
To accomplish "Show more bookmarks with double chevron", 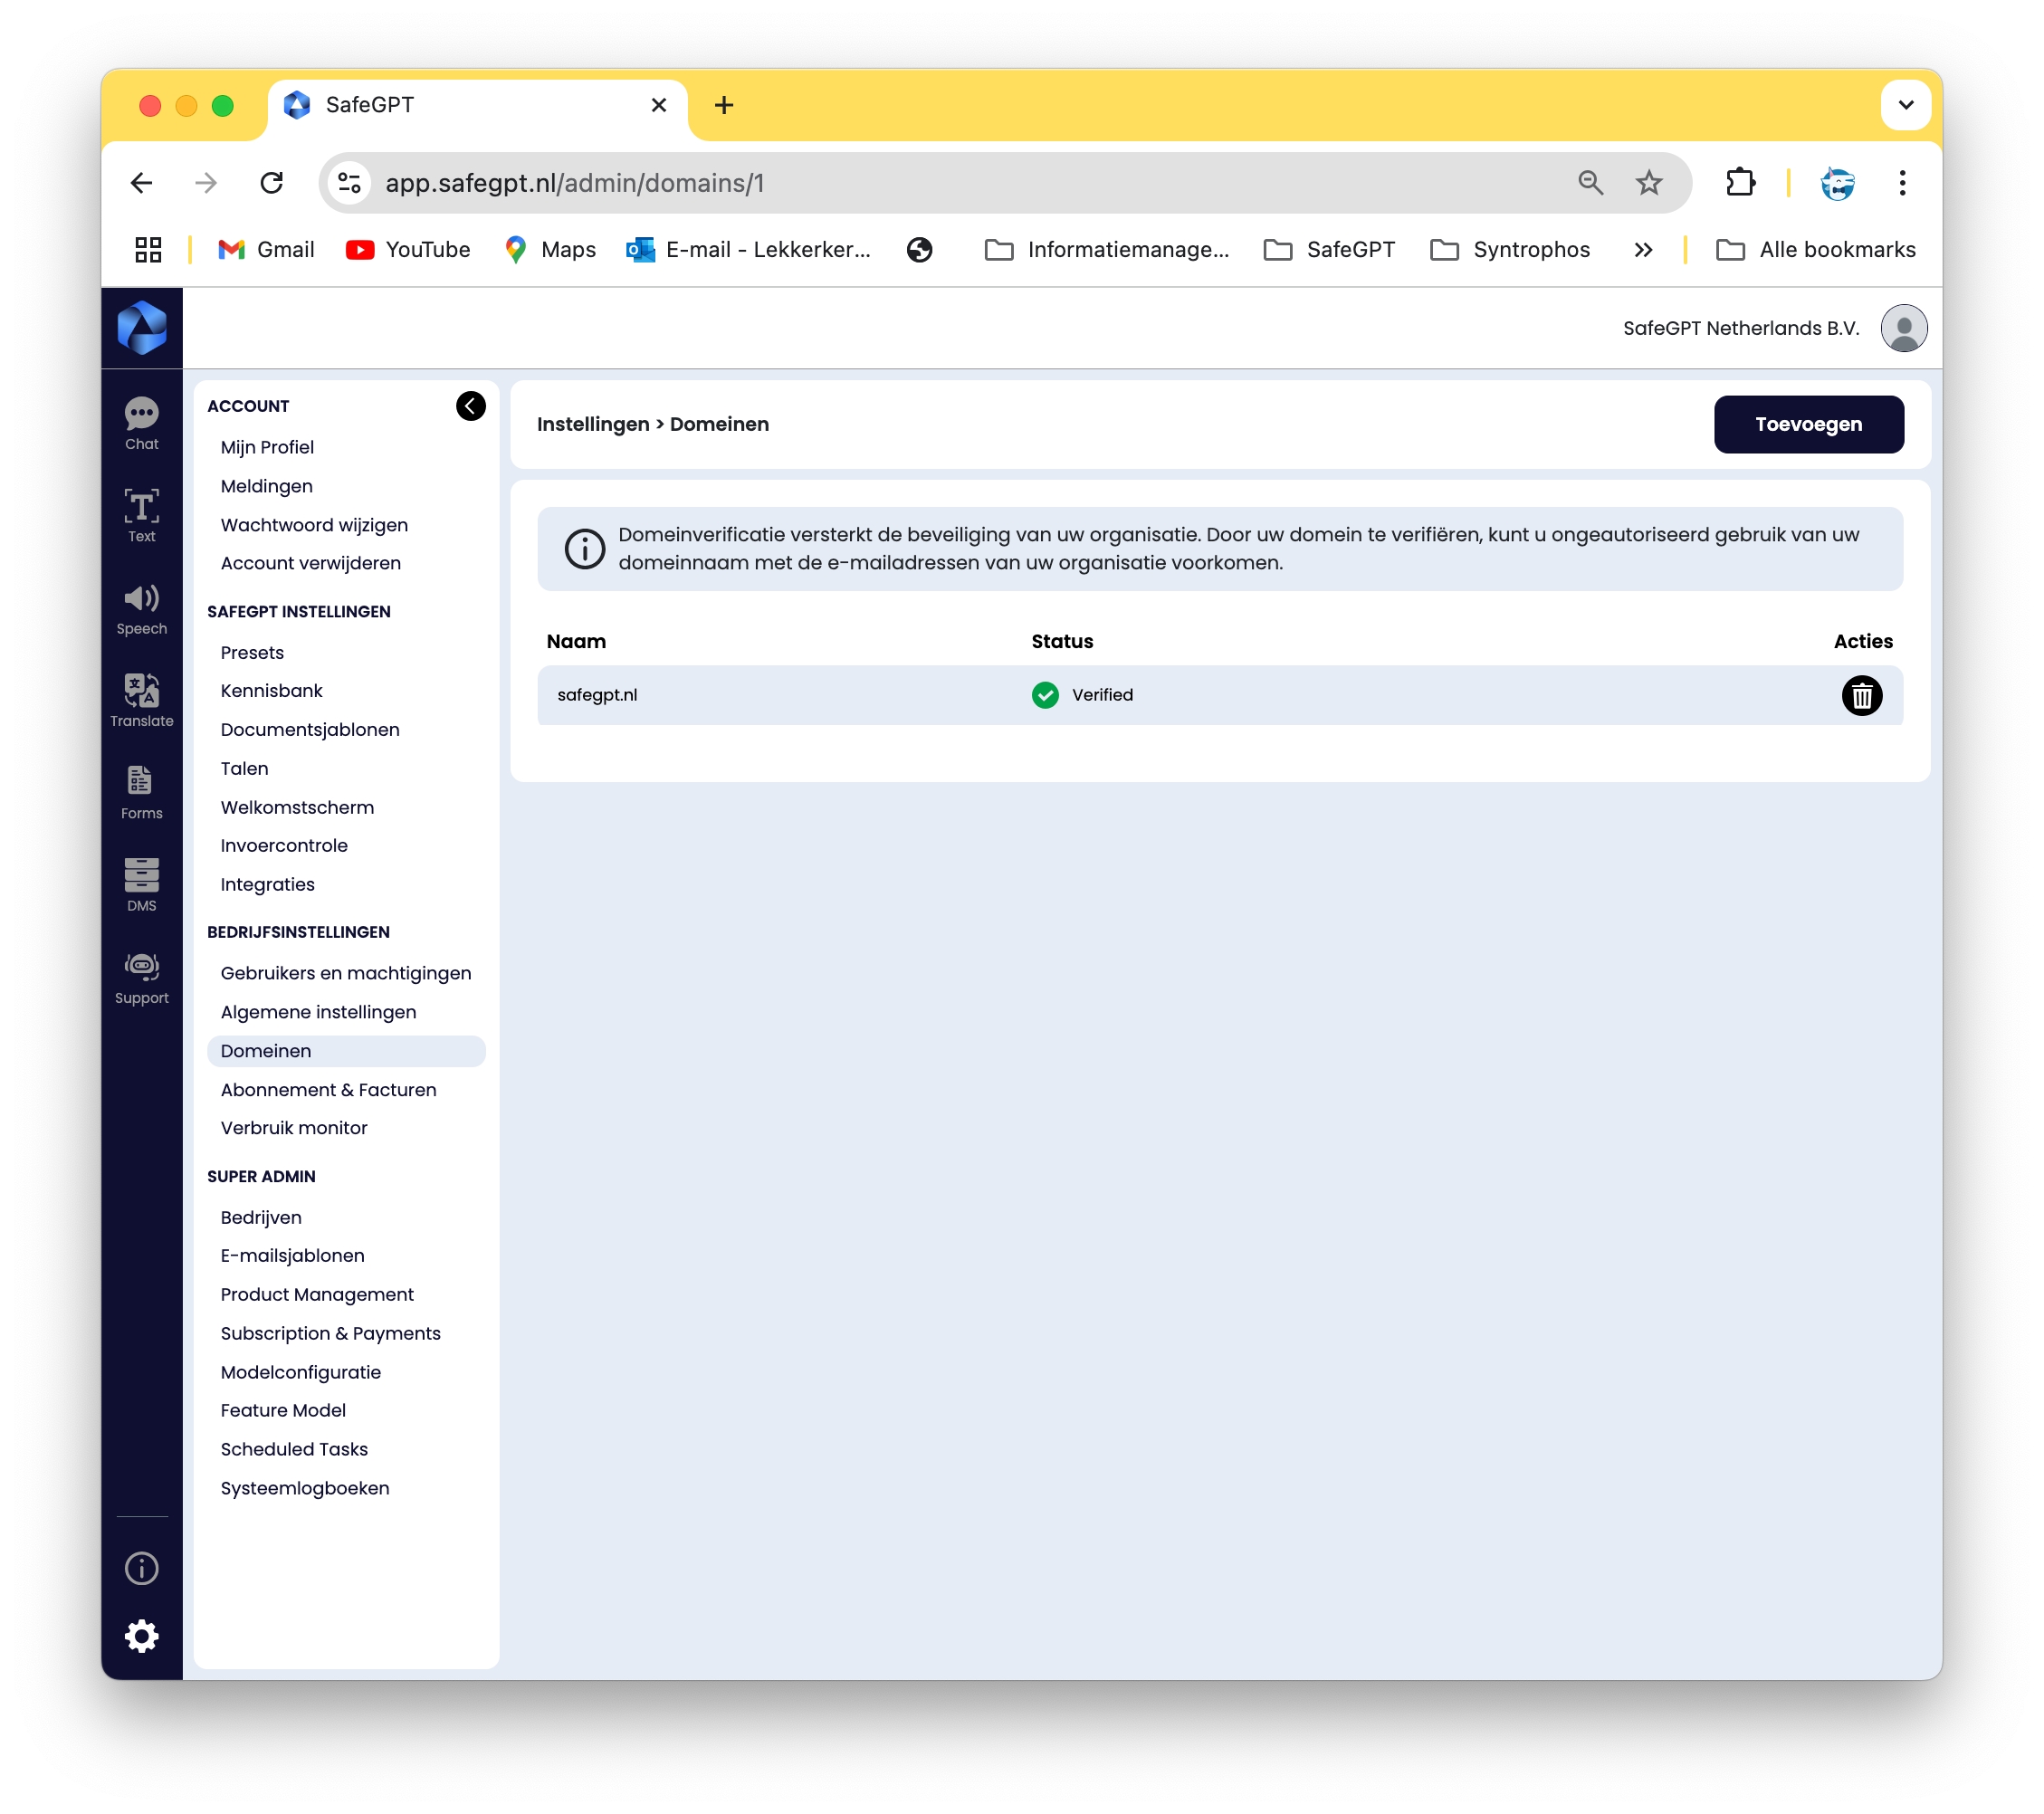I will [x=1643, y=250].
